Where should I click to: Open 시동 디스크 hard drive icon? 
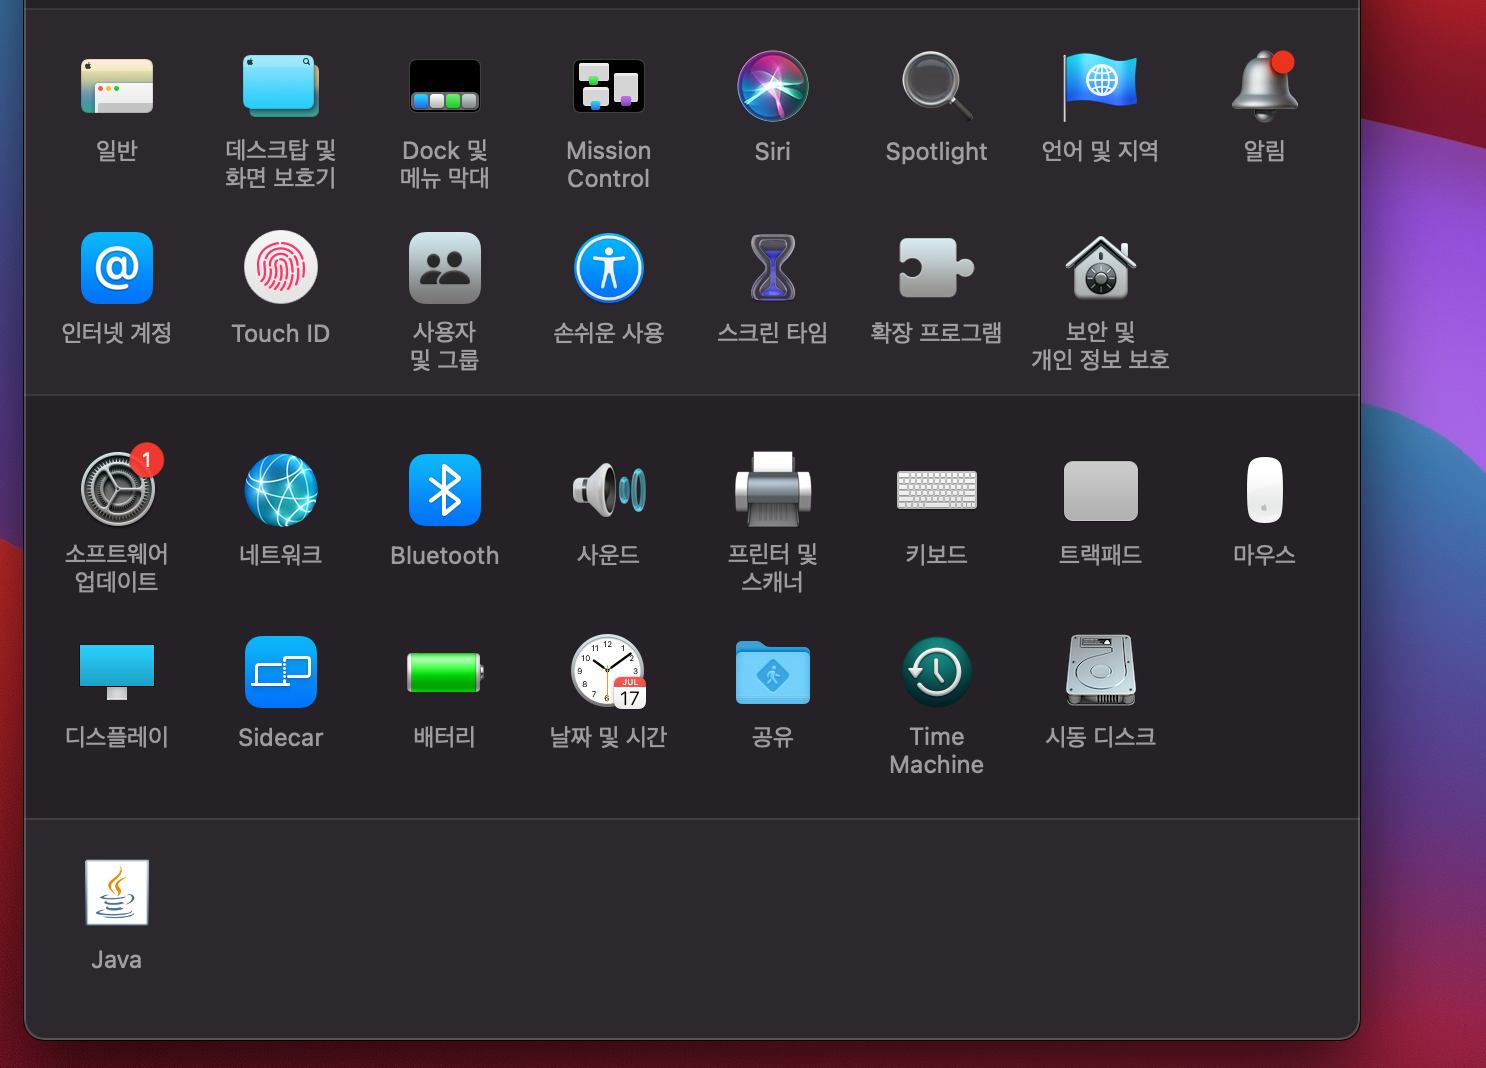[1101, 672]
